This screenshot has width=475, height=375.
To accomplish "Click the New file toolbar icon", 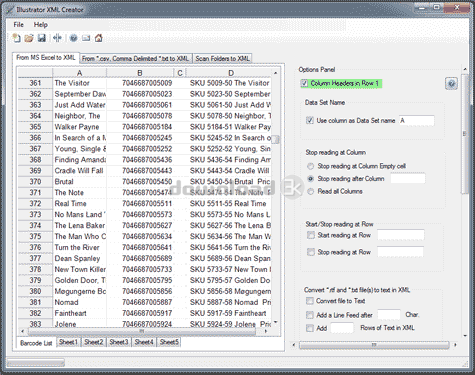I will pyautogui.click(x=16, y=38).
